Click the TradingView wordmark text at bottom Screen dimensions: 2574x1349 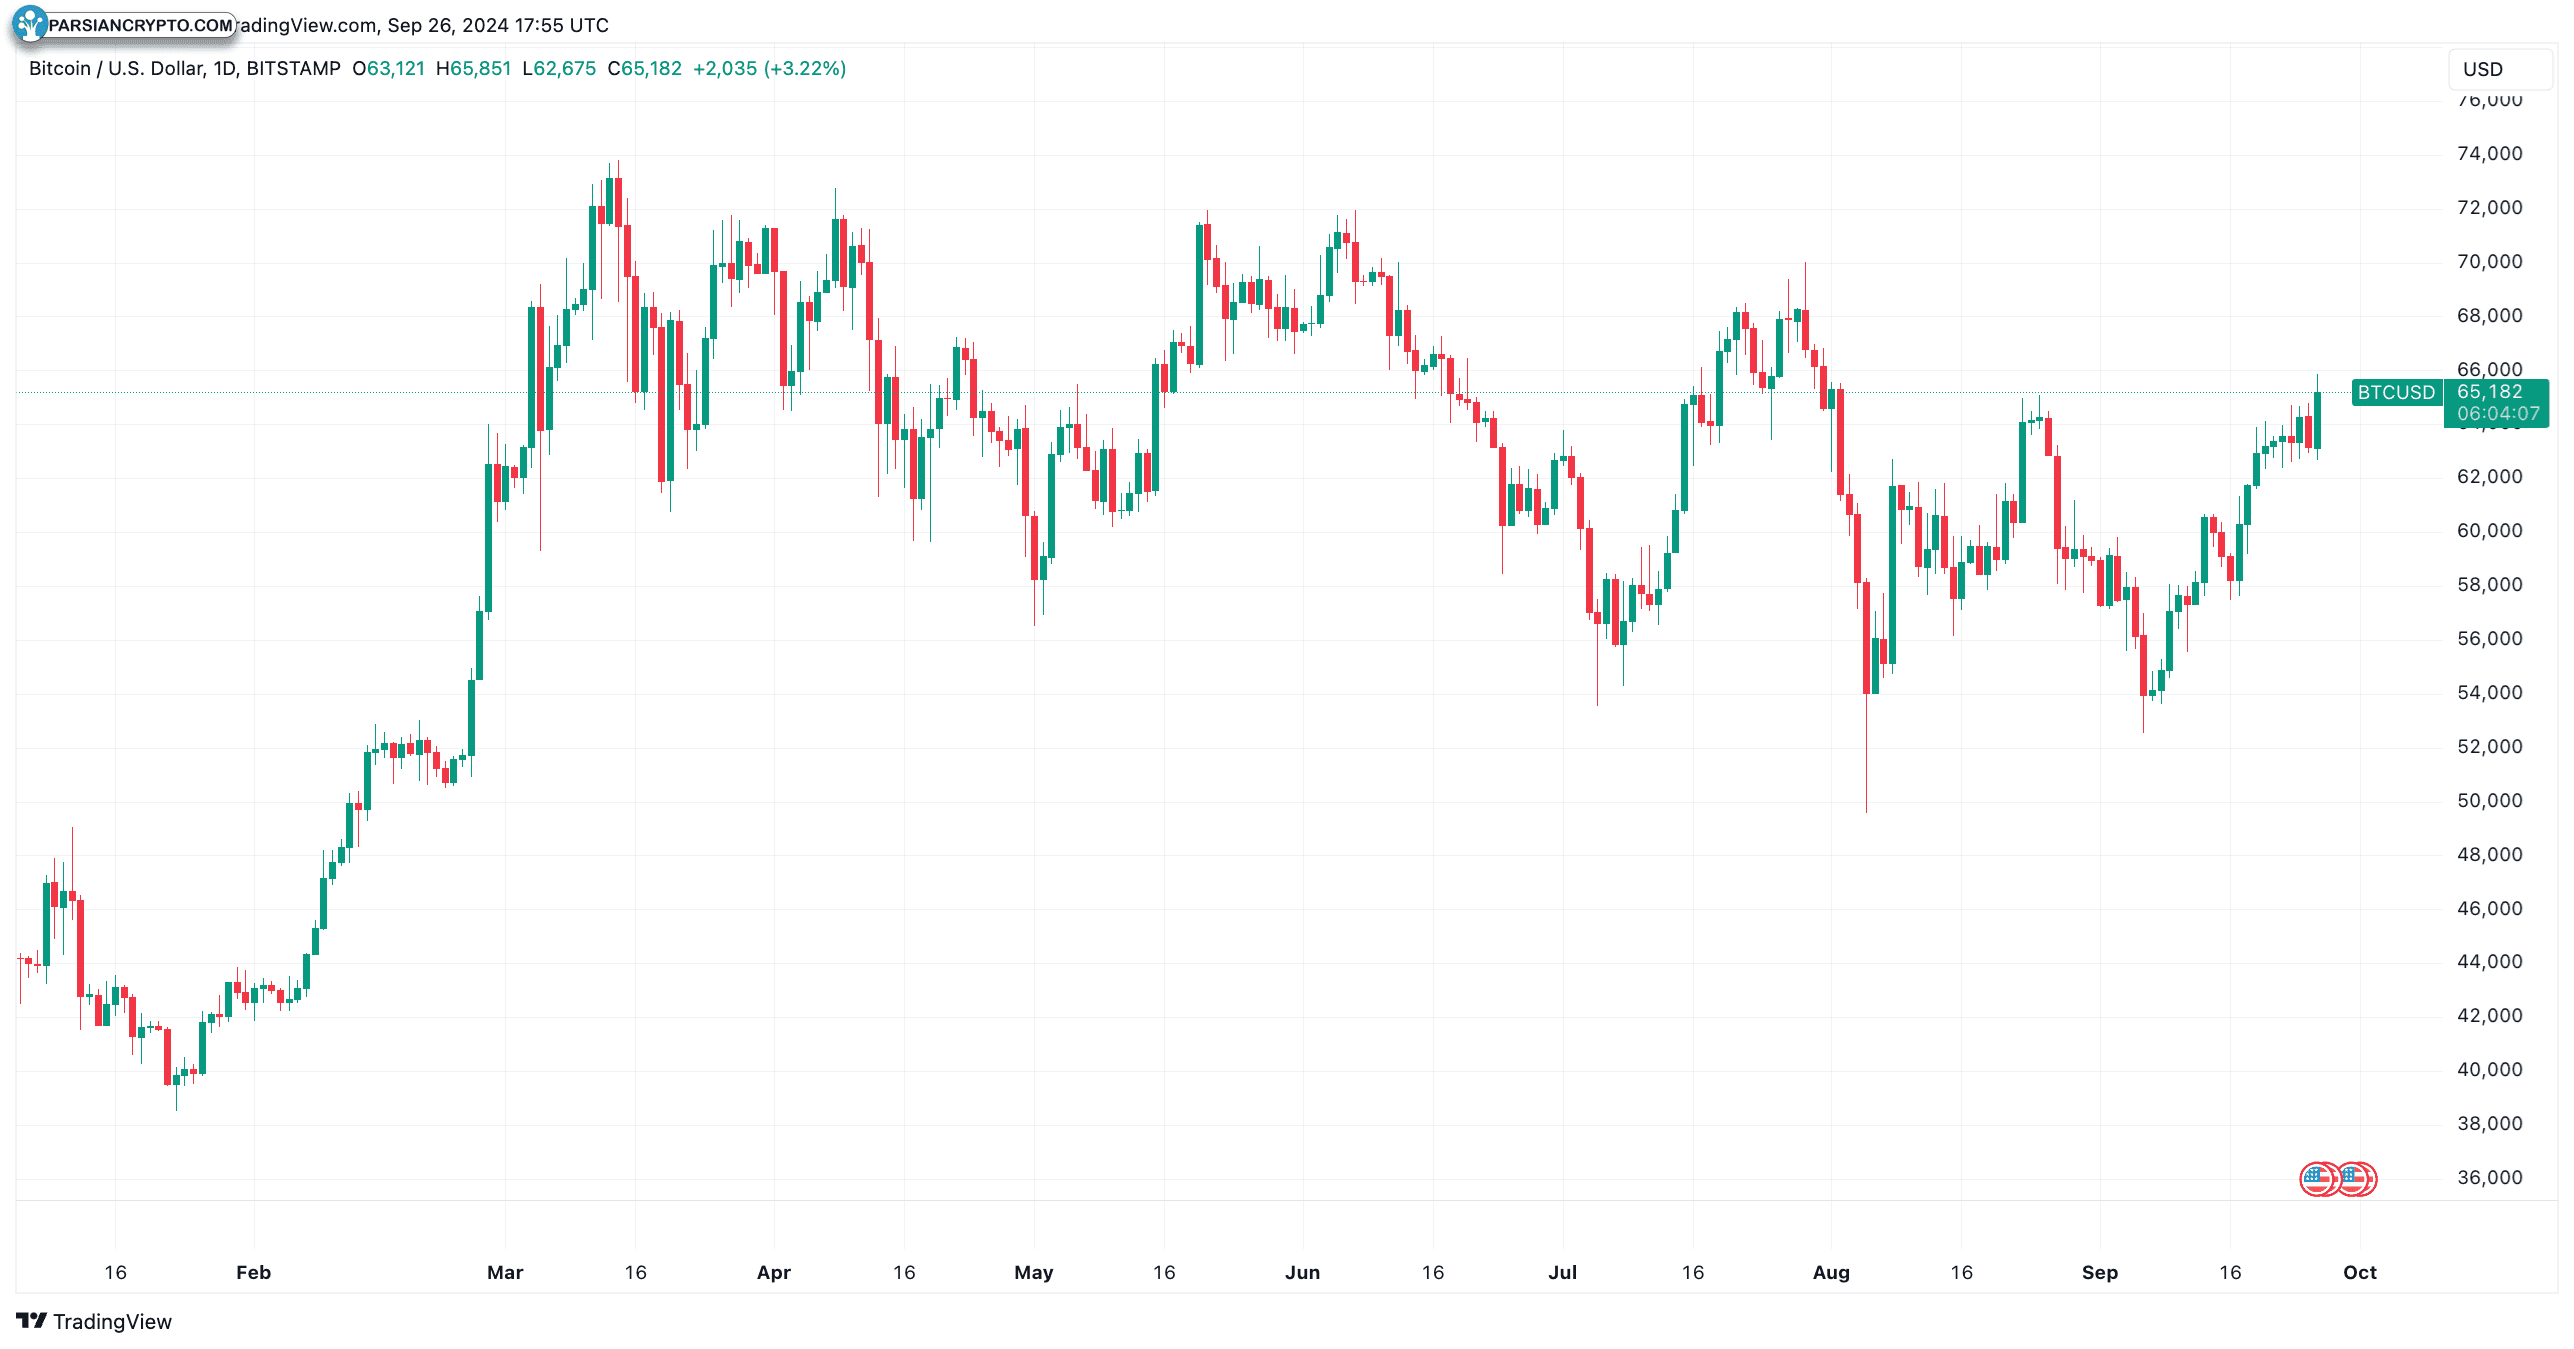(x=112, y=1322)
